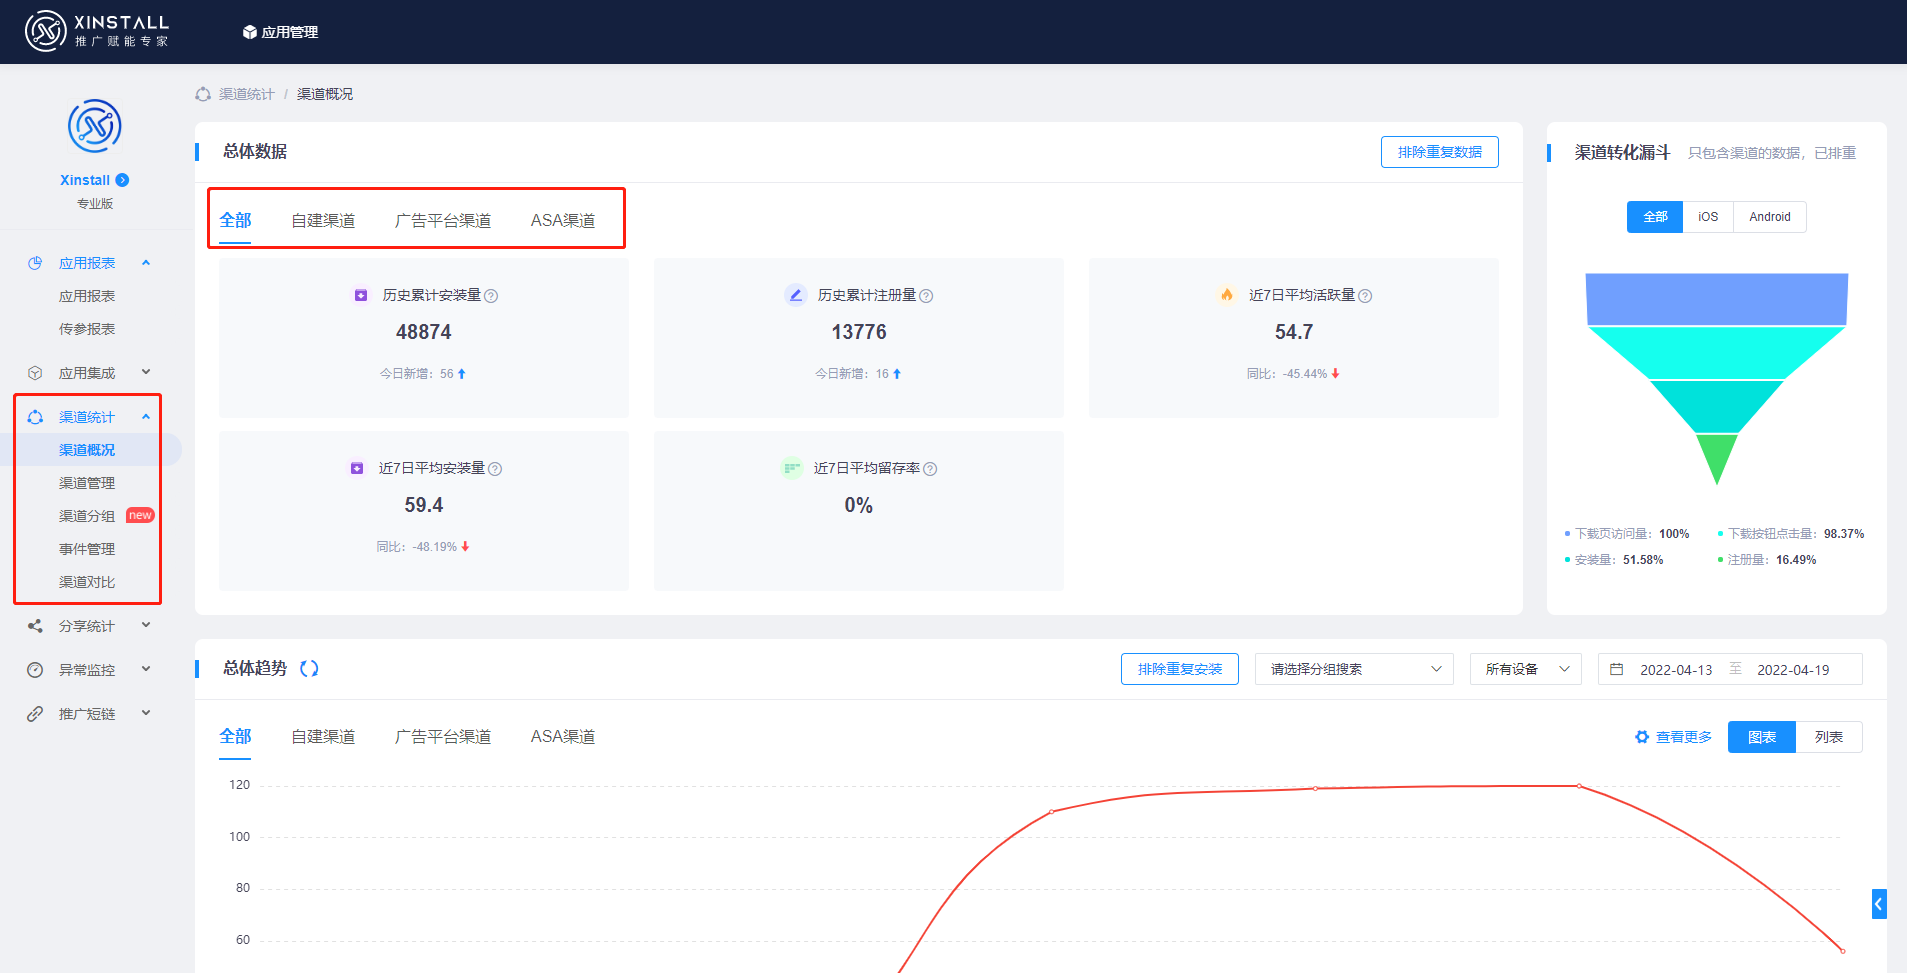Expand the 分享统计 sidebar menu

[88, 626]
